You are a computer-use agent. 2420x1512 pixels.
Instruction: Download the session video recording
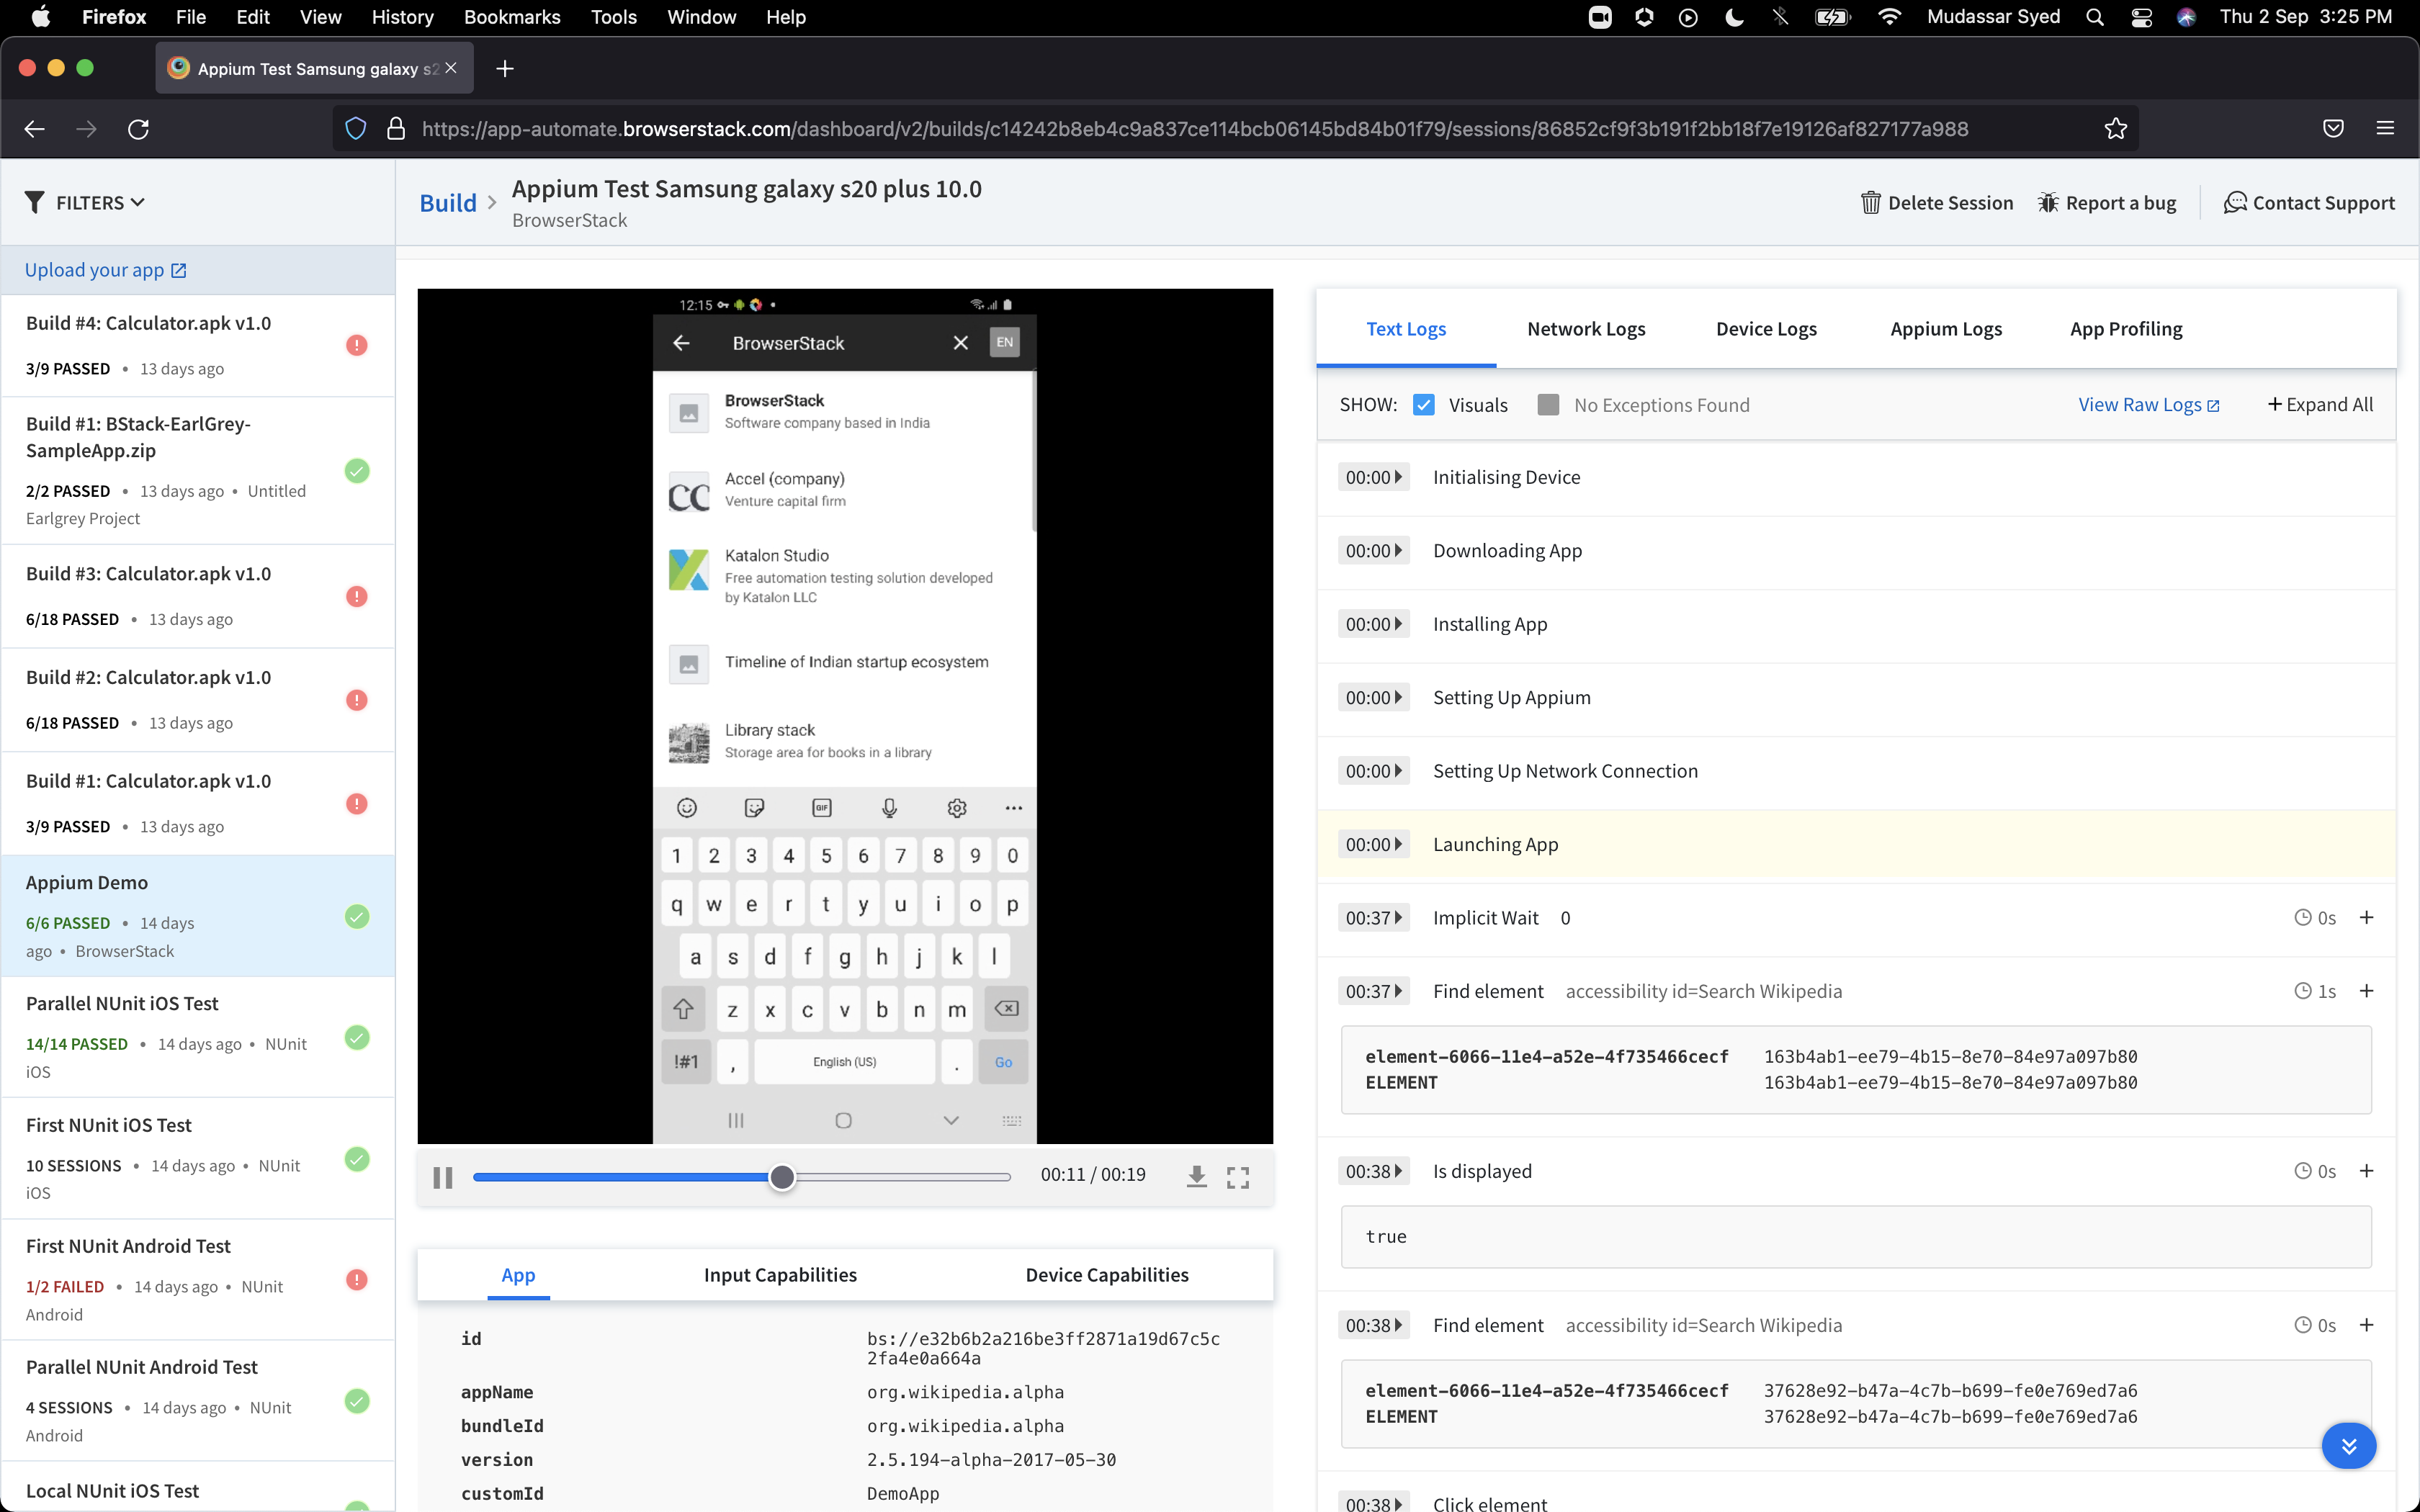(1196, 1177)
